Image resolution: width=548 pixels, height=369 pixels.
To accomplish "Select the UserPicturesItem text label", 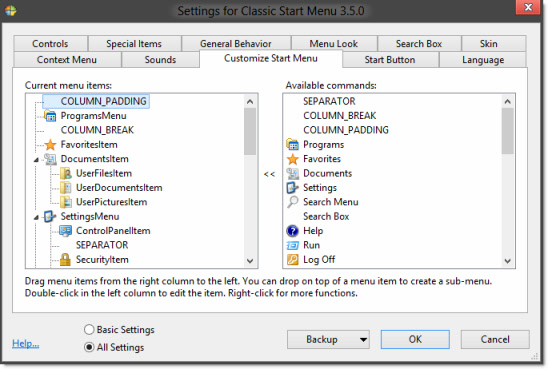I will [x=111, y=202].
